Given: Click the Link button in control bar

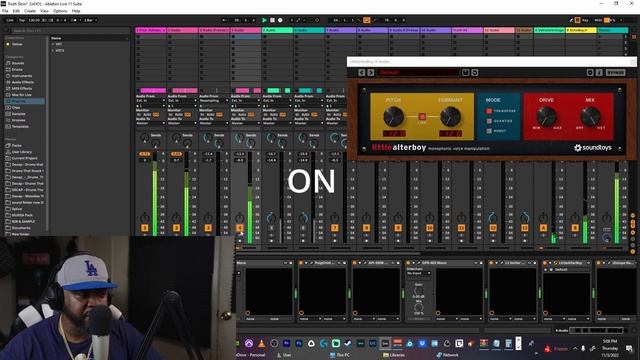Looking at the screenshot, I should click(x=10, y=20).
